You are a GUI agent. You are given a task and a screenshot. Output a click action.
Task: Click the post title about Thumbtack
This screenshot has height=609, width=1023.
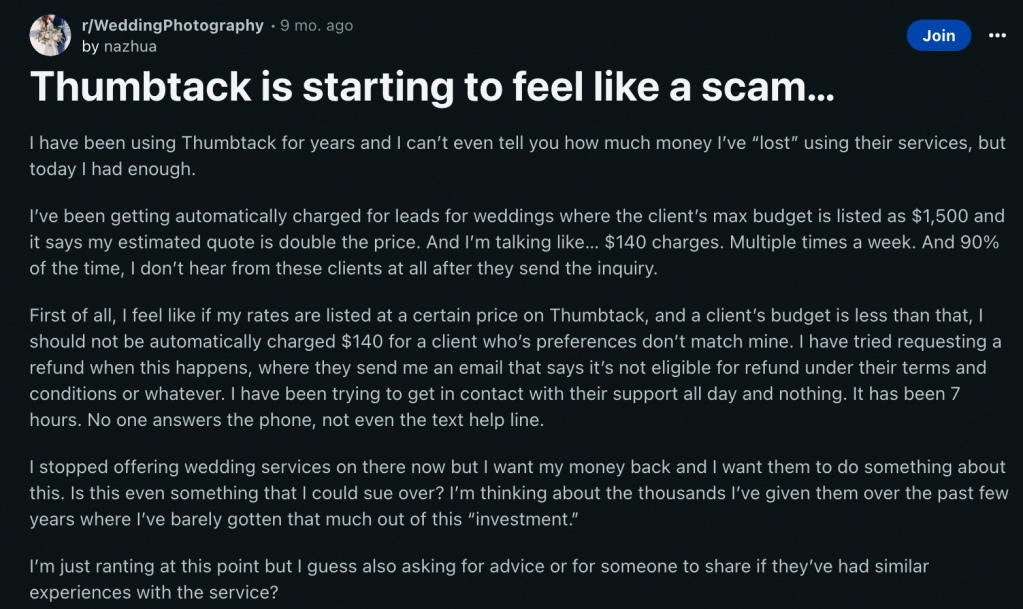tap(432, 88)
